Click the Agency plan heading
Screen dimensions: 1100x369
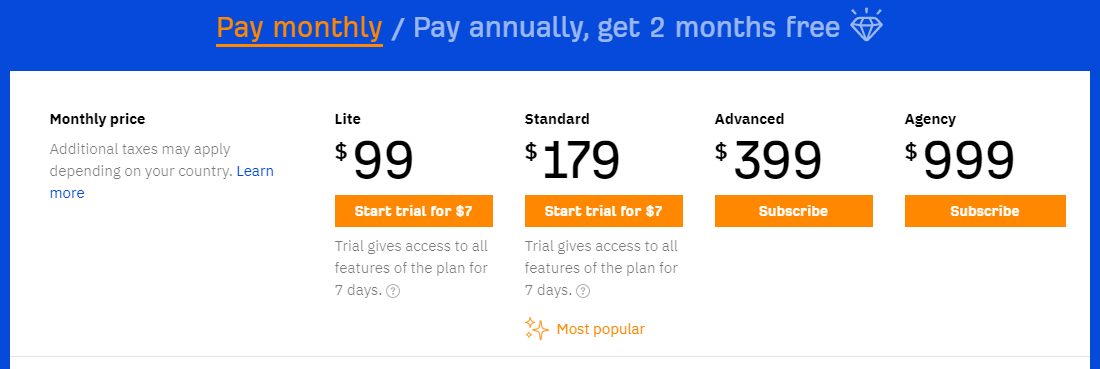(x=930, y=120)
